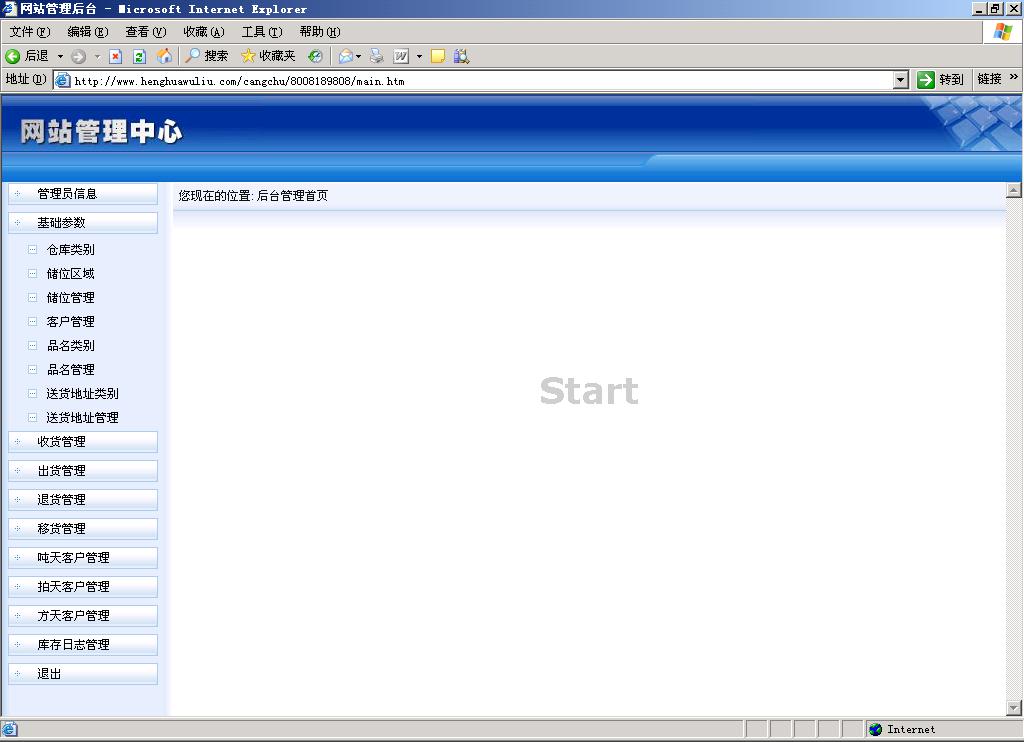Expand the 出货管理 section

83,471
